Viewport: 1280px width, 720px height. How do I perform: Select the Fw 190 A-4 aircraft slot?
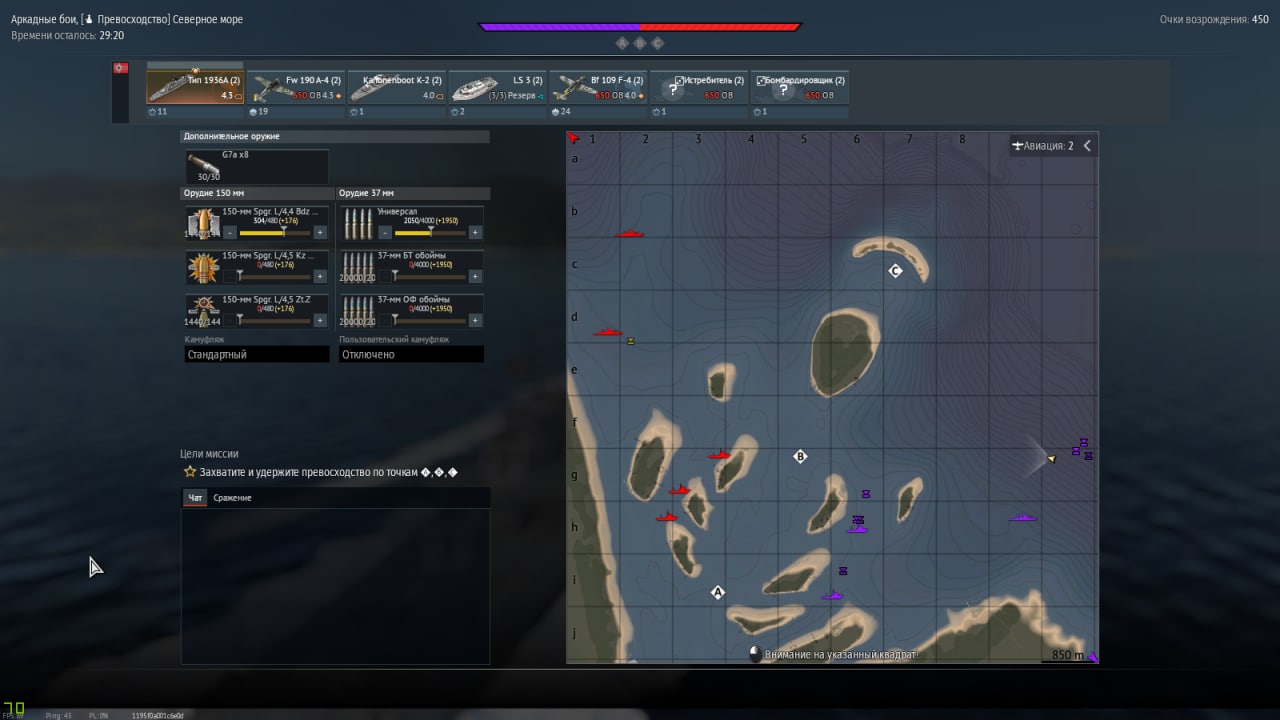coord(296,87)
